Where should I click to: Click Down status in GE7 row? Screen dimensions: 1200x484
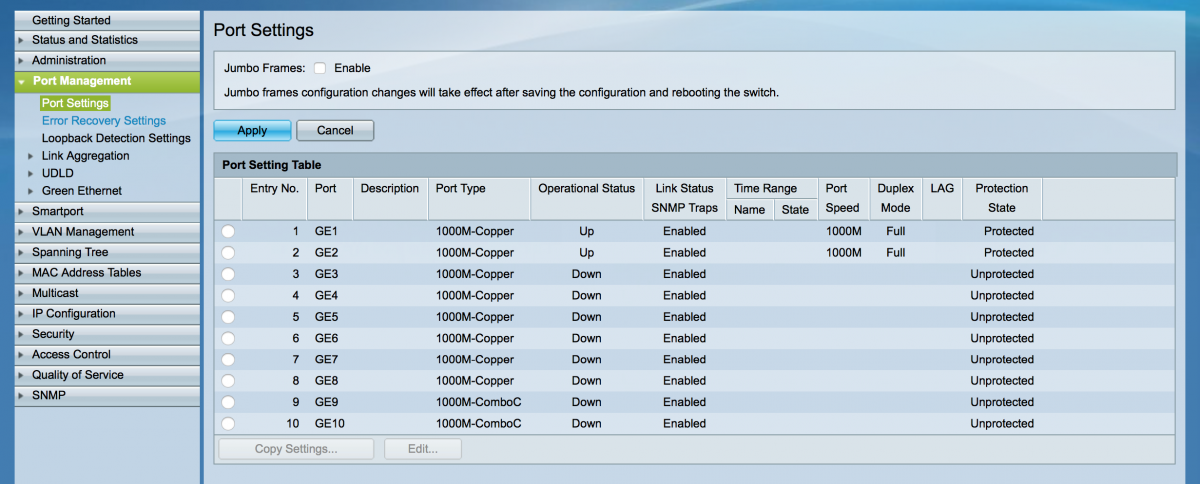587,359
